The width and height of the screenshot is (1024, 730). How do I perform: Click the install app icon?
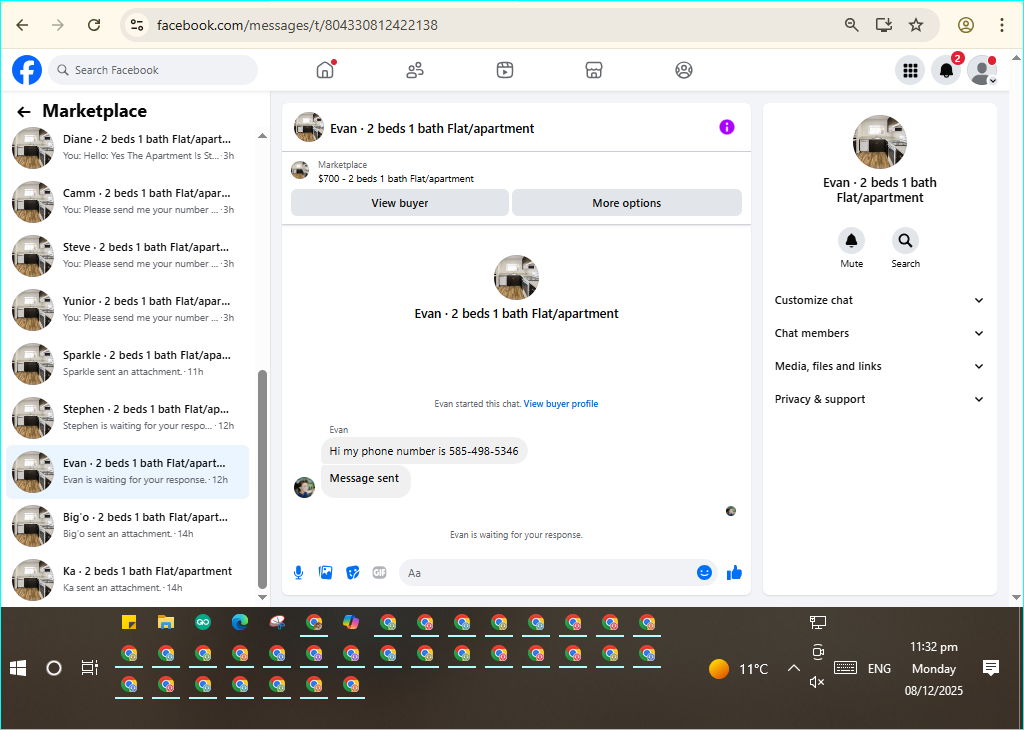[884, 25]
